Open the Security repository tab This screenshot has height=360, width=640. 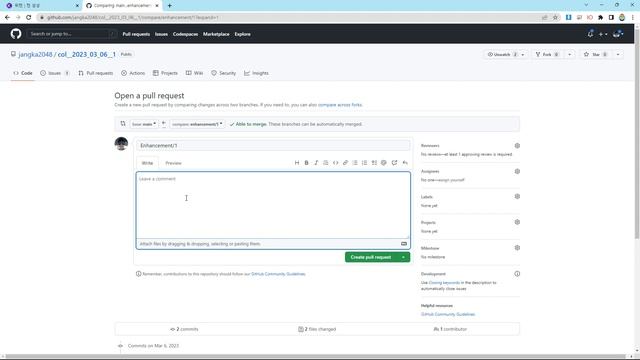click(x=224, y=73)
